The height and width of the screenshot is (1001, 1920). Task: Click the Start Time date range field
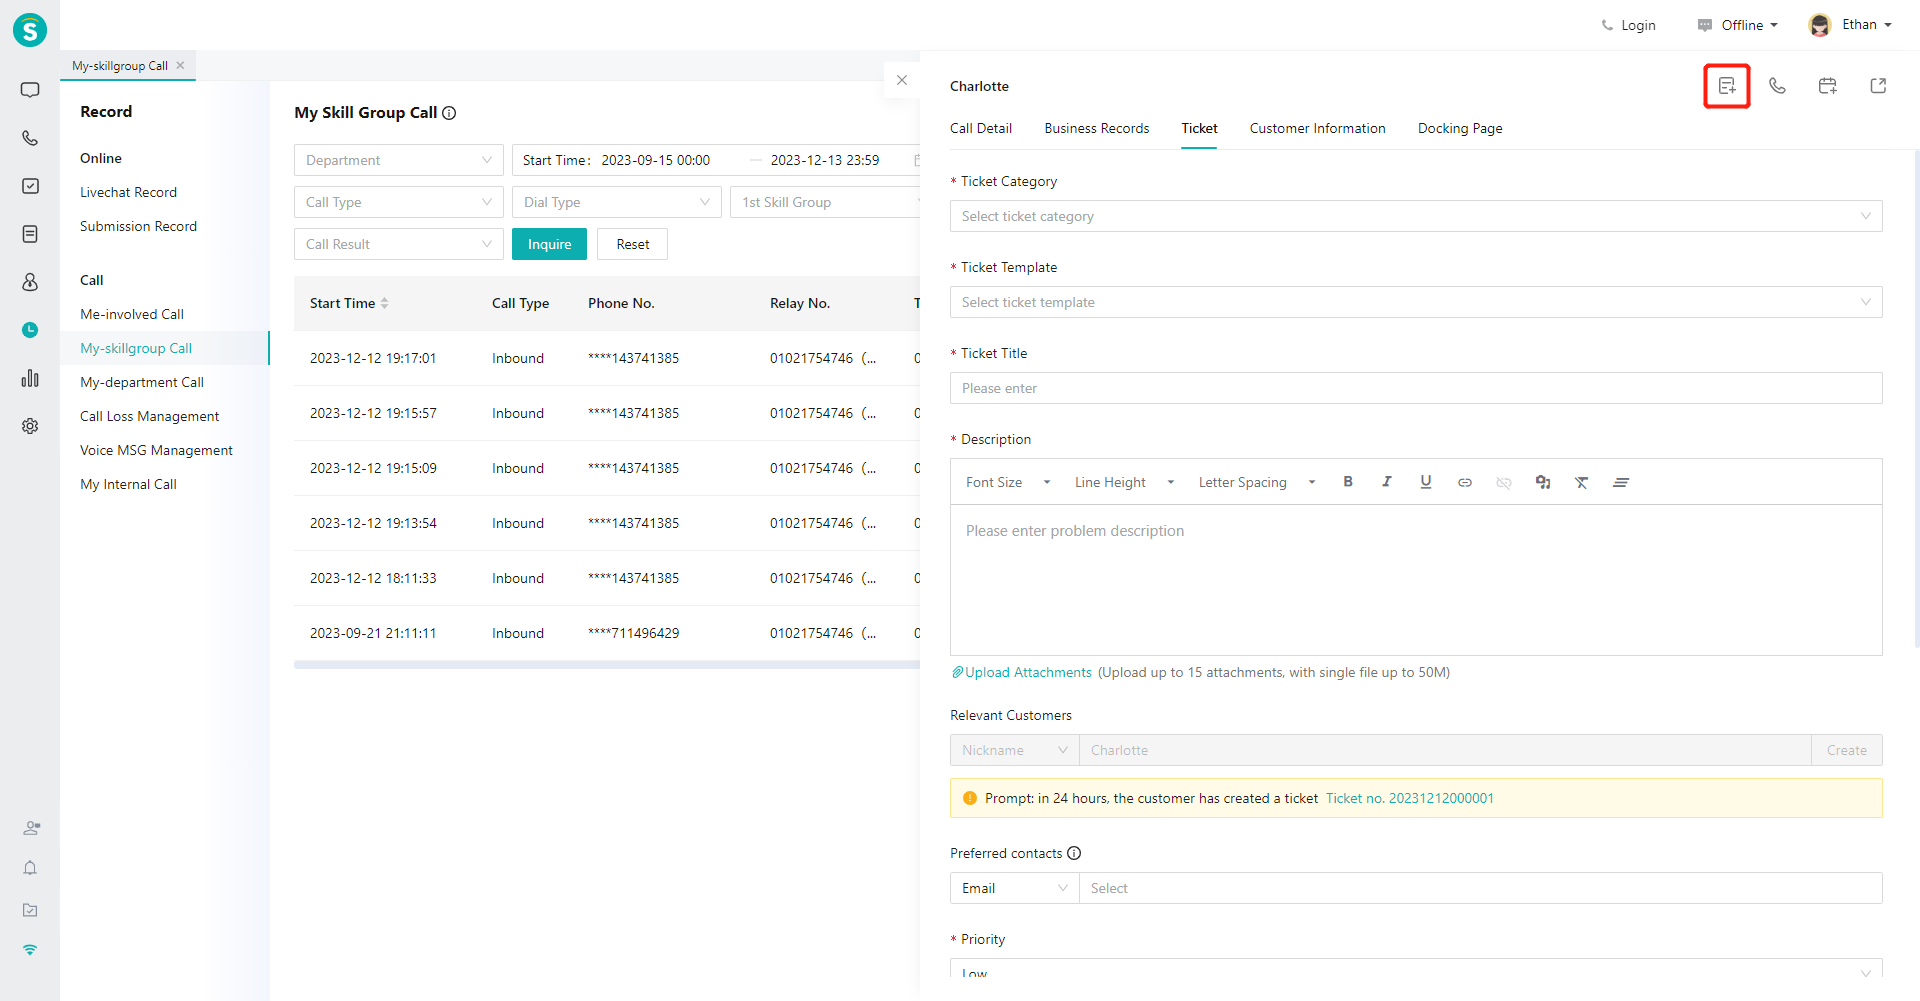click(716, 160)
